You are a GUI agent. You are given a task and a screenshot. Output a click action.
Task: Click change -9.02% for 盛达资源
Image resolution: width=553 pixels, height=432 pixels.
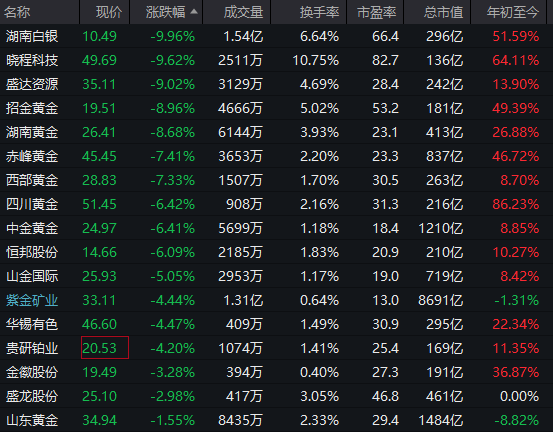point(172,84)
